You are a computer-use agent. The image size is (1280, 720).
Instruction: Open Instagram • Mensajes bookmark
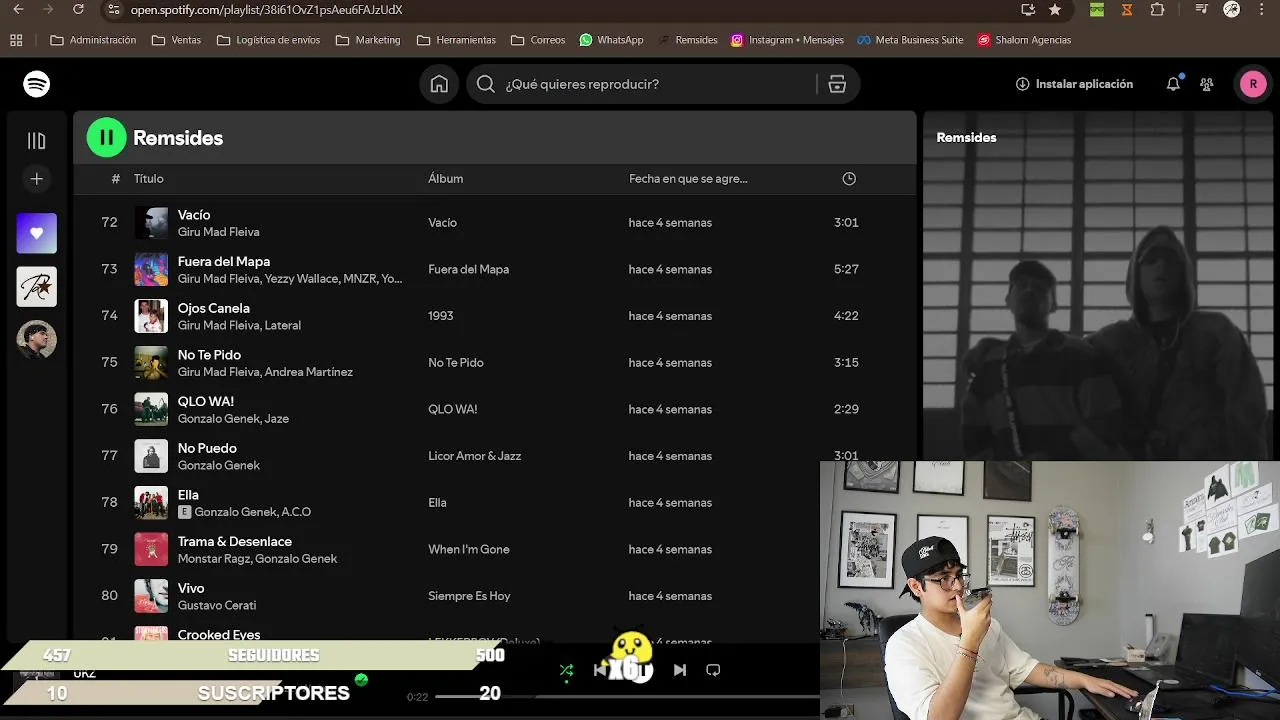point(787,40)
